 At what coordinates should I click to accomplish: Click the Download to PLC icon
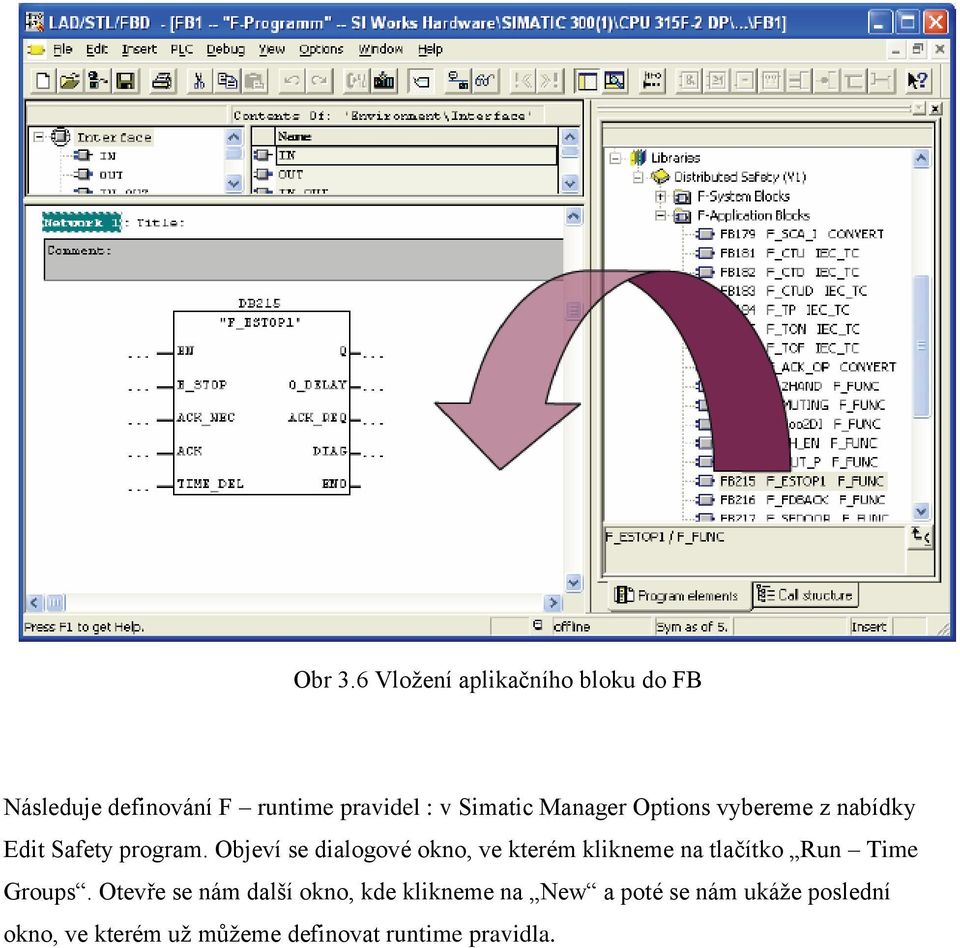click(384, 81)
